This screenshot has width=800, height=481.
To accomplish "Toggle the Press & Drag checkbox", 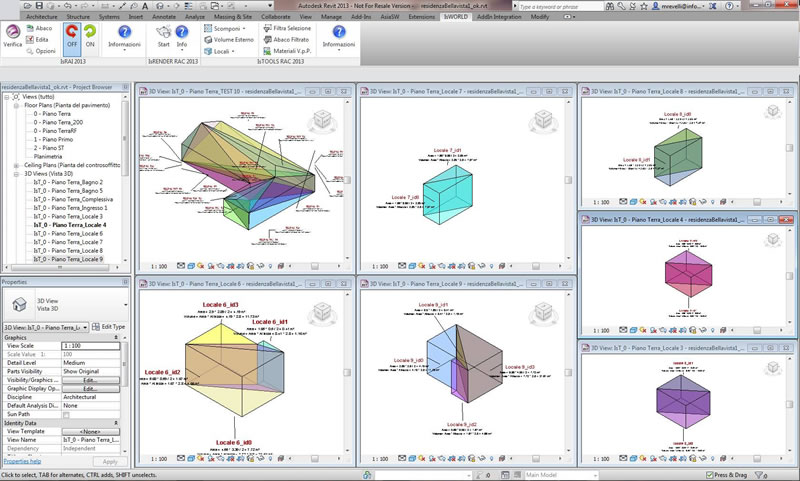I will point(710,475).
